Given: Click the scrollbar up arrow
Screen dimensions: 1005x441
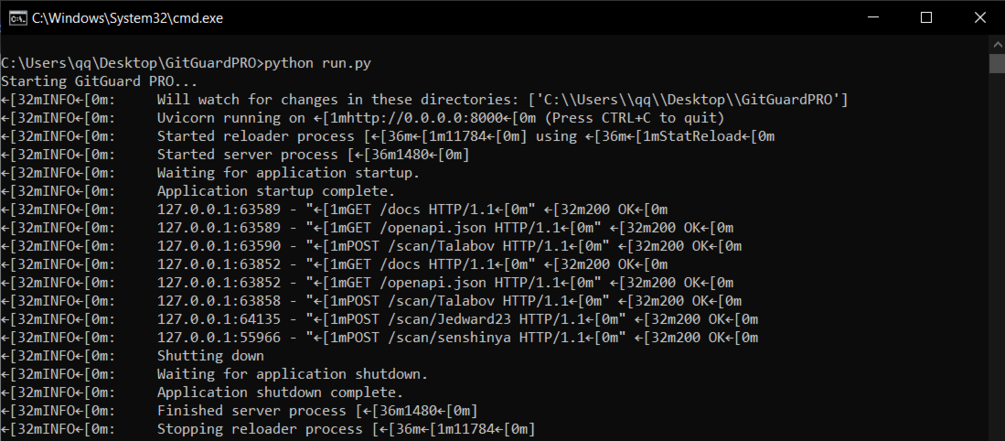Looking at the screenshot, I should pos(997,44).
